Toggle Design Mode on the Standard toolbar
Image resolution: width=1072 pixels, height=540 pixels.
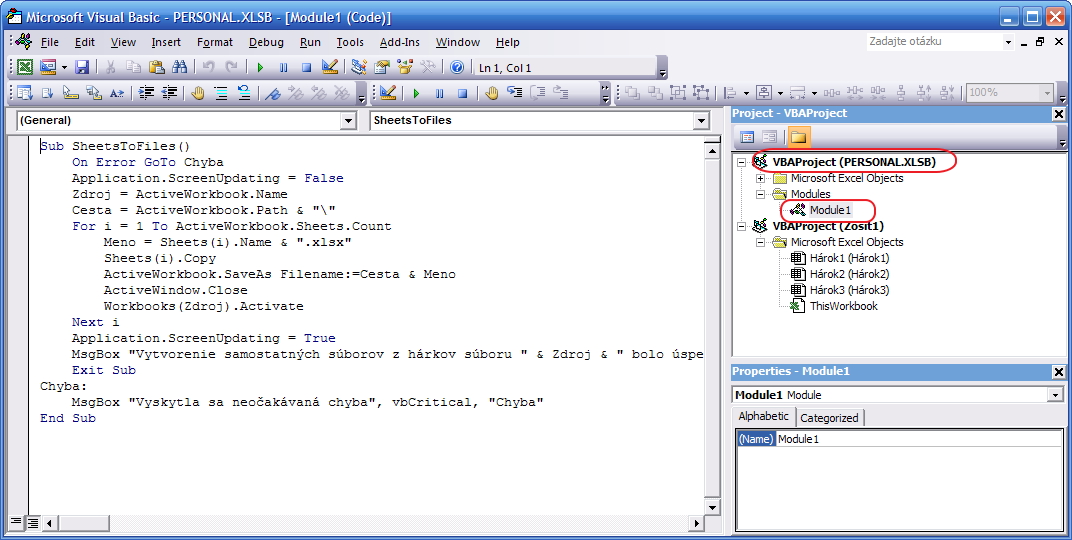(x=330, y=67)
